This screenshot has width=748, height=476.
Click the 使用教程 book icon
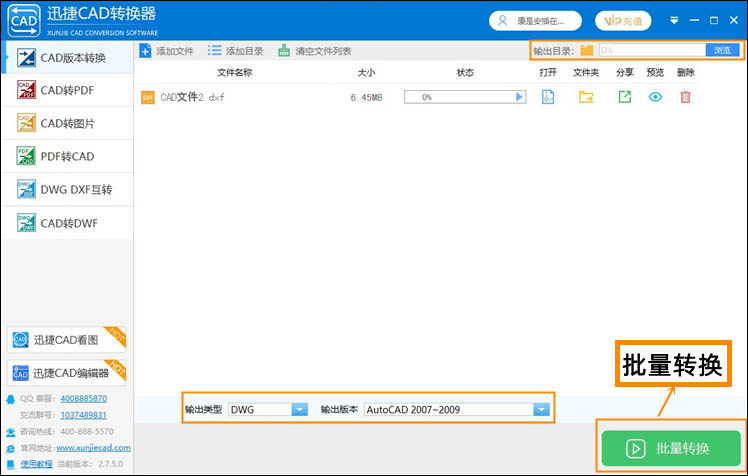(x=10, y=464)
